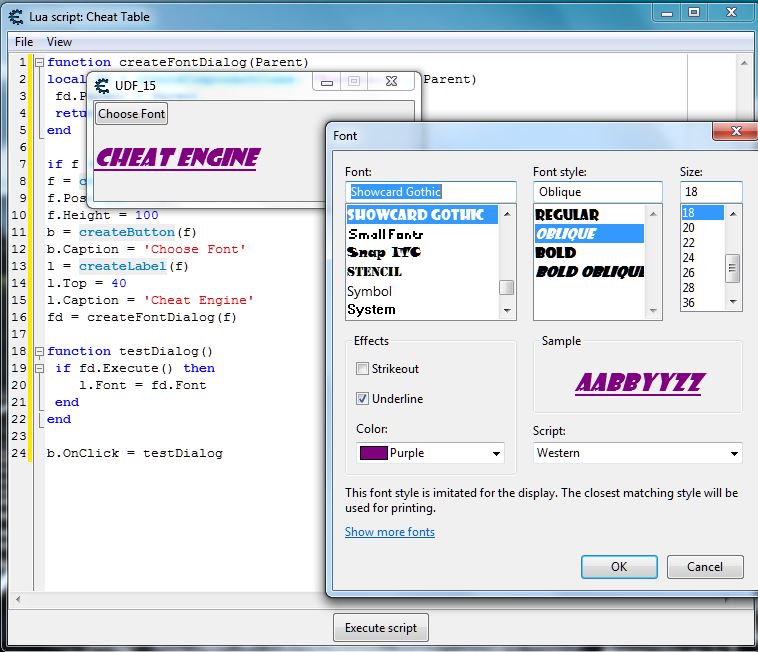Choose Bold font style
Image resolution: width=758 pixels, height=652 pixels.
click(589, 253)
